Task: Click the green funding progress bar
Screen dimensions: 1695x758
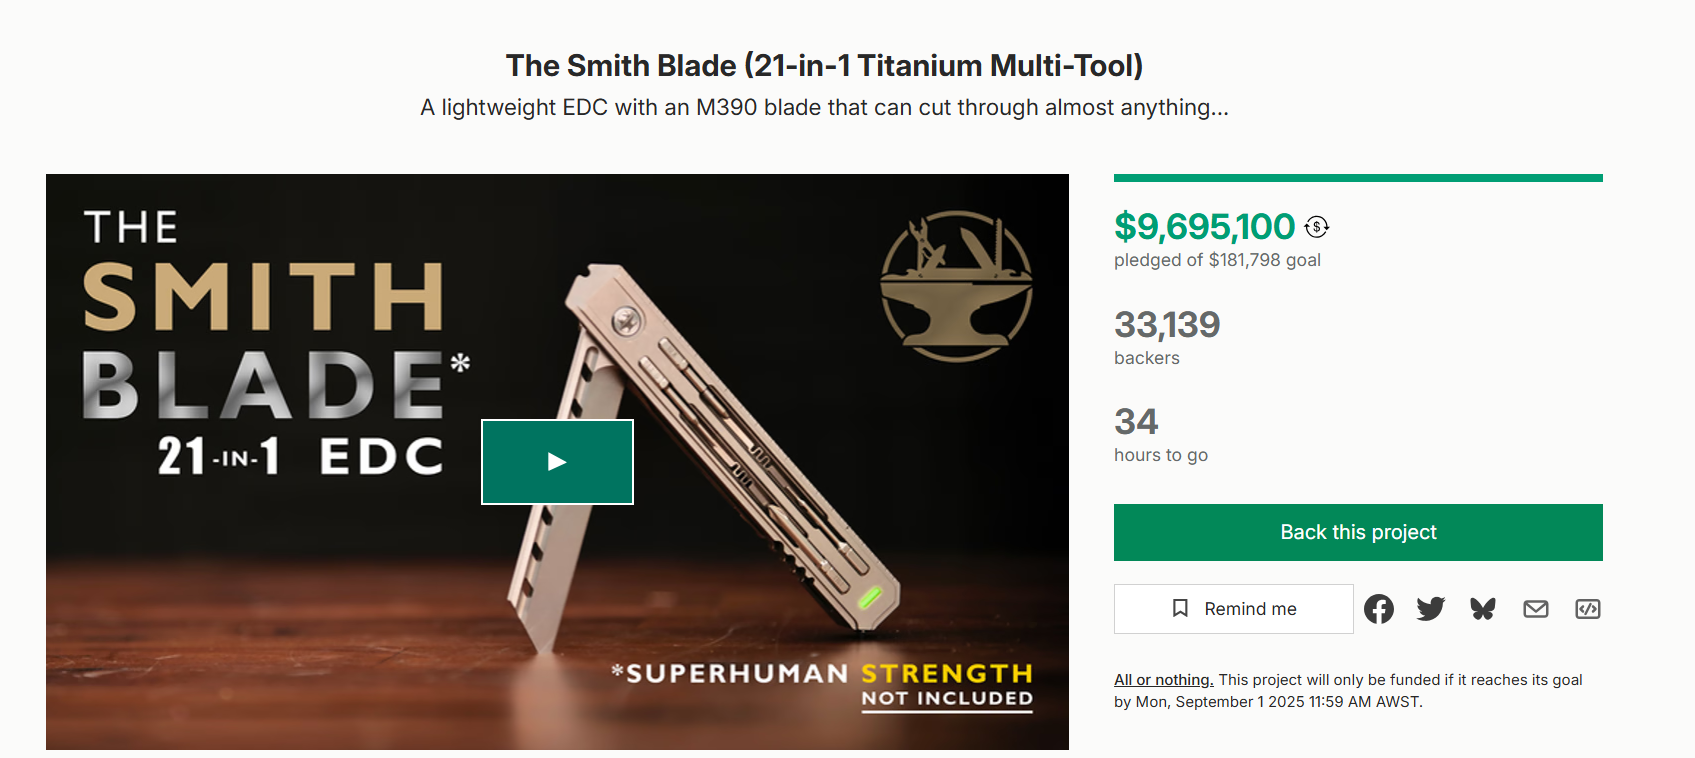Action: [1358, 176]
